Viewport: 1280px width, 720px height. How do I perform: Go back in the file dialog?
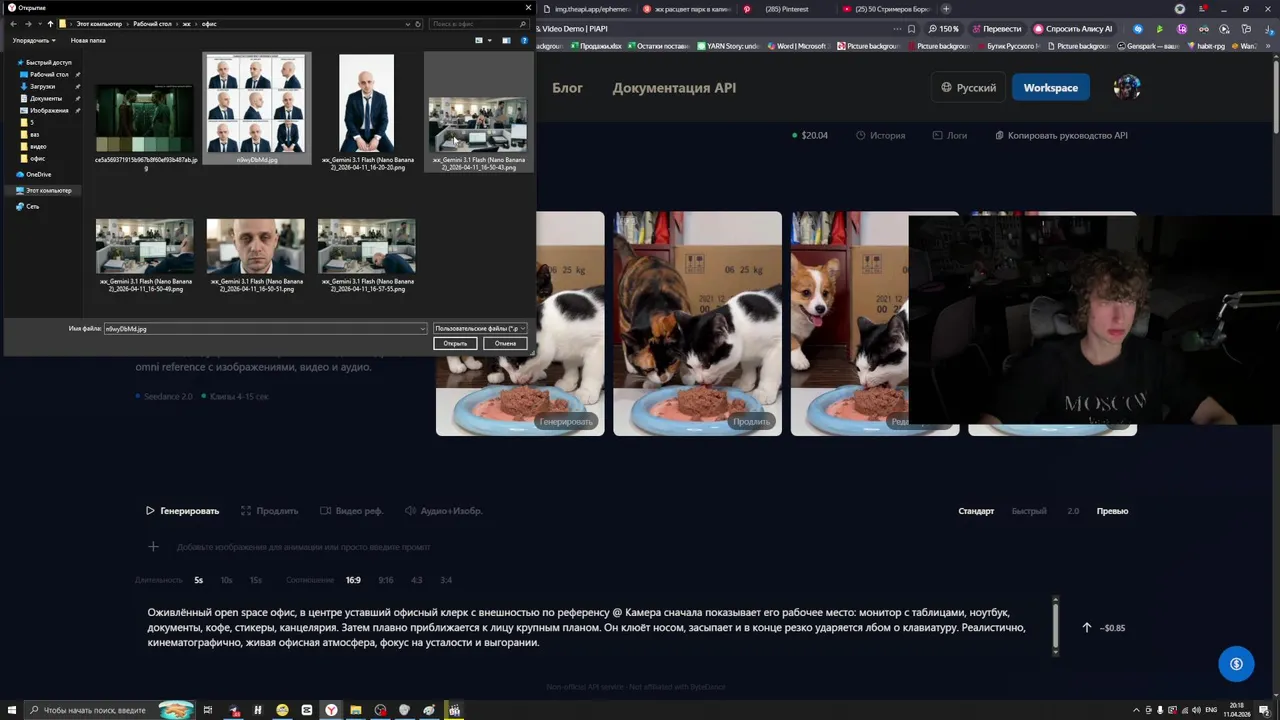click(x=14, y=24)
